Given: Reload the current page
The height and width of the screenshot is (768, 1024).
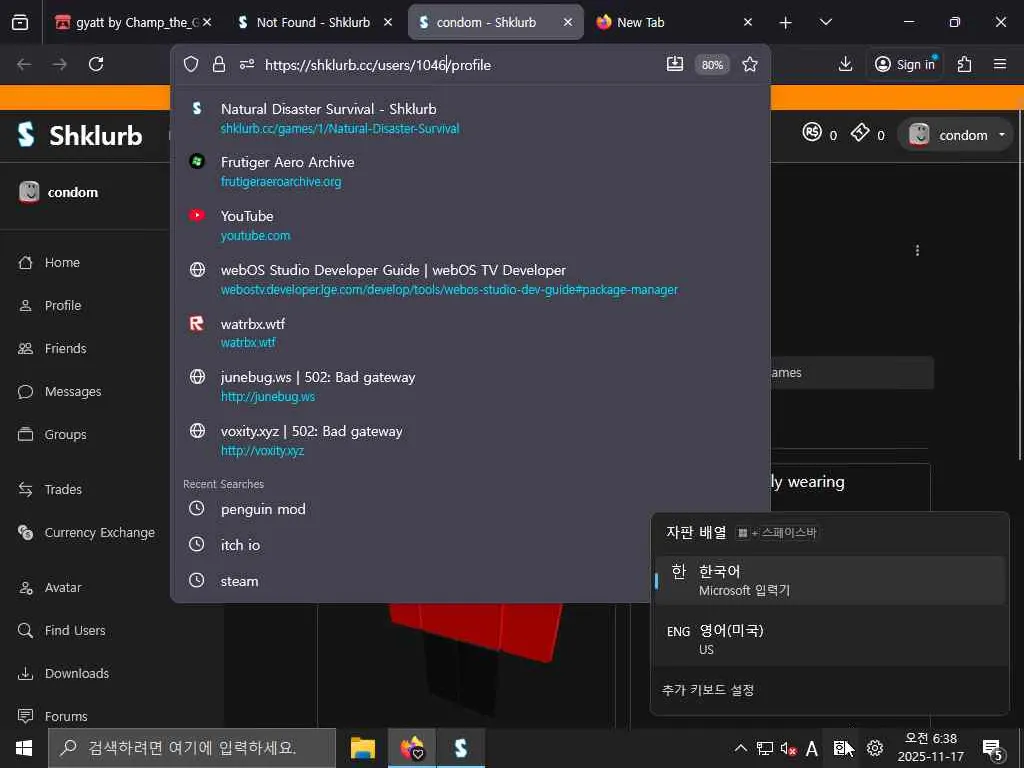Looking at the screenshot, I should click(96, 64).
